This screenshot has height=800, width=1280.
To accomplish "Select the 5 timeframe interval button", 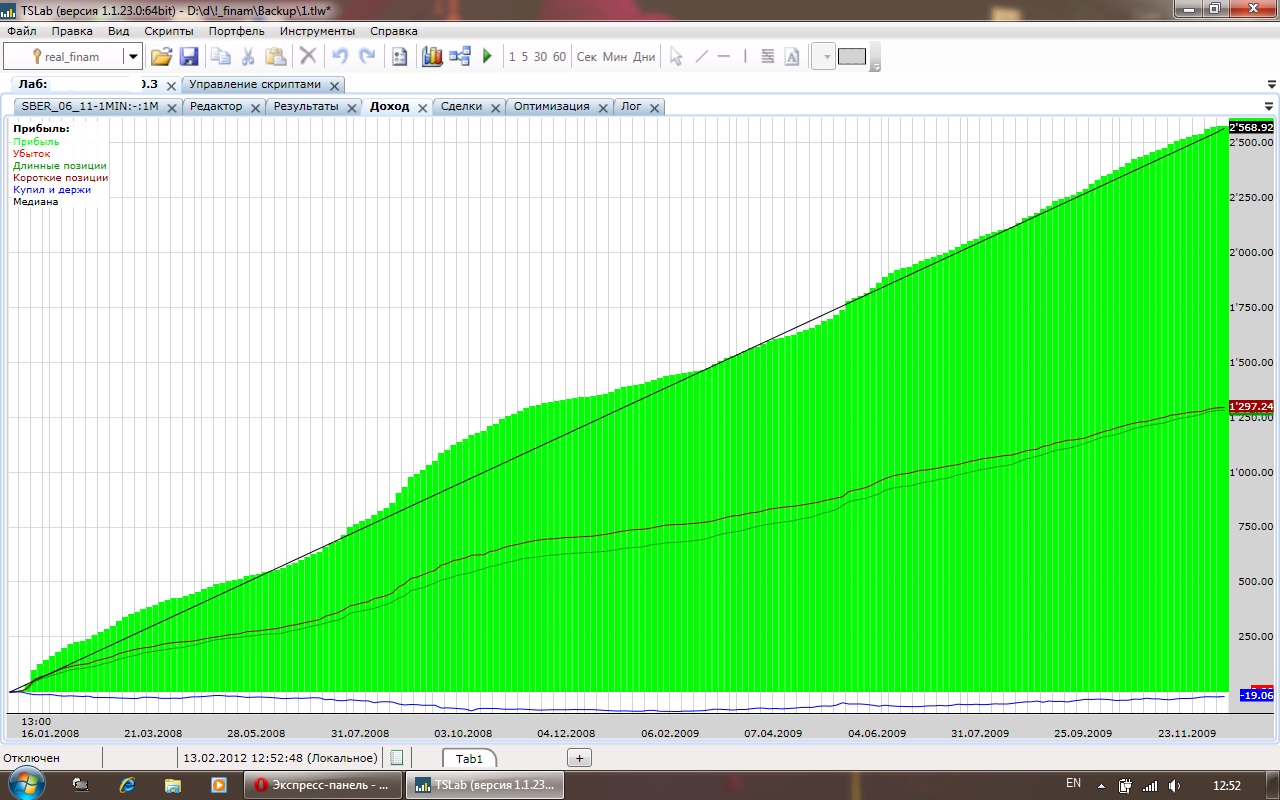I will click(525, 57).
